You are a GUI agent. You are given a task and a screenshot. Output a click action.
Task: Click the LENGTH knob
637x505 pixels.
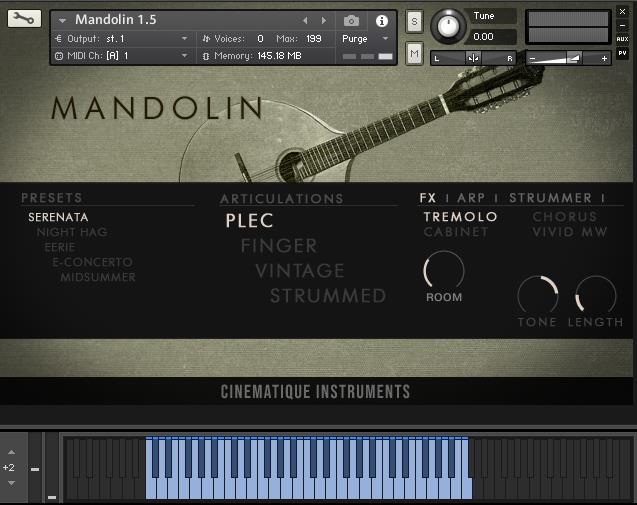click(x=596, y=295)
